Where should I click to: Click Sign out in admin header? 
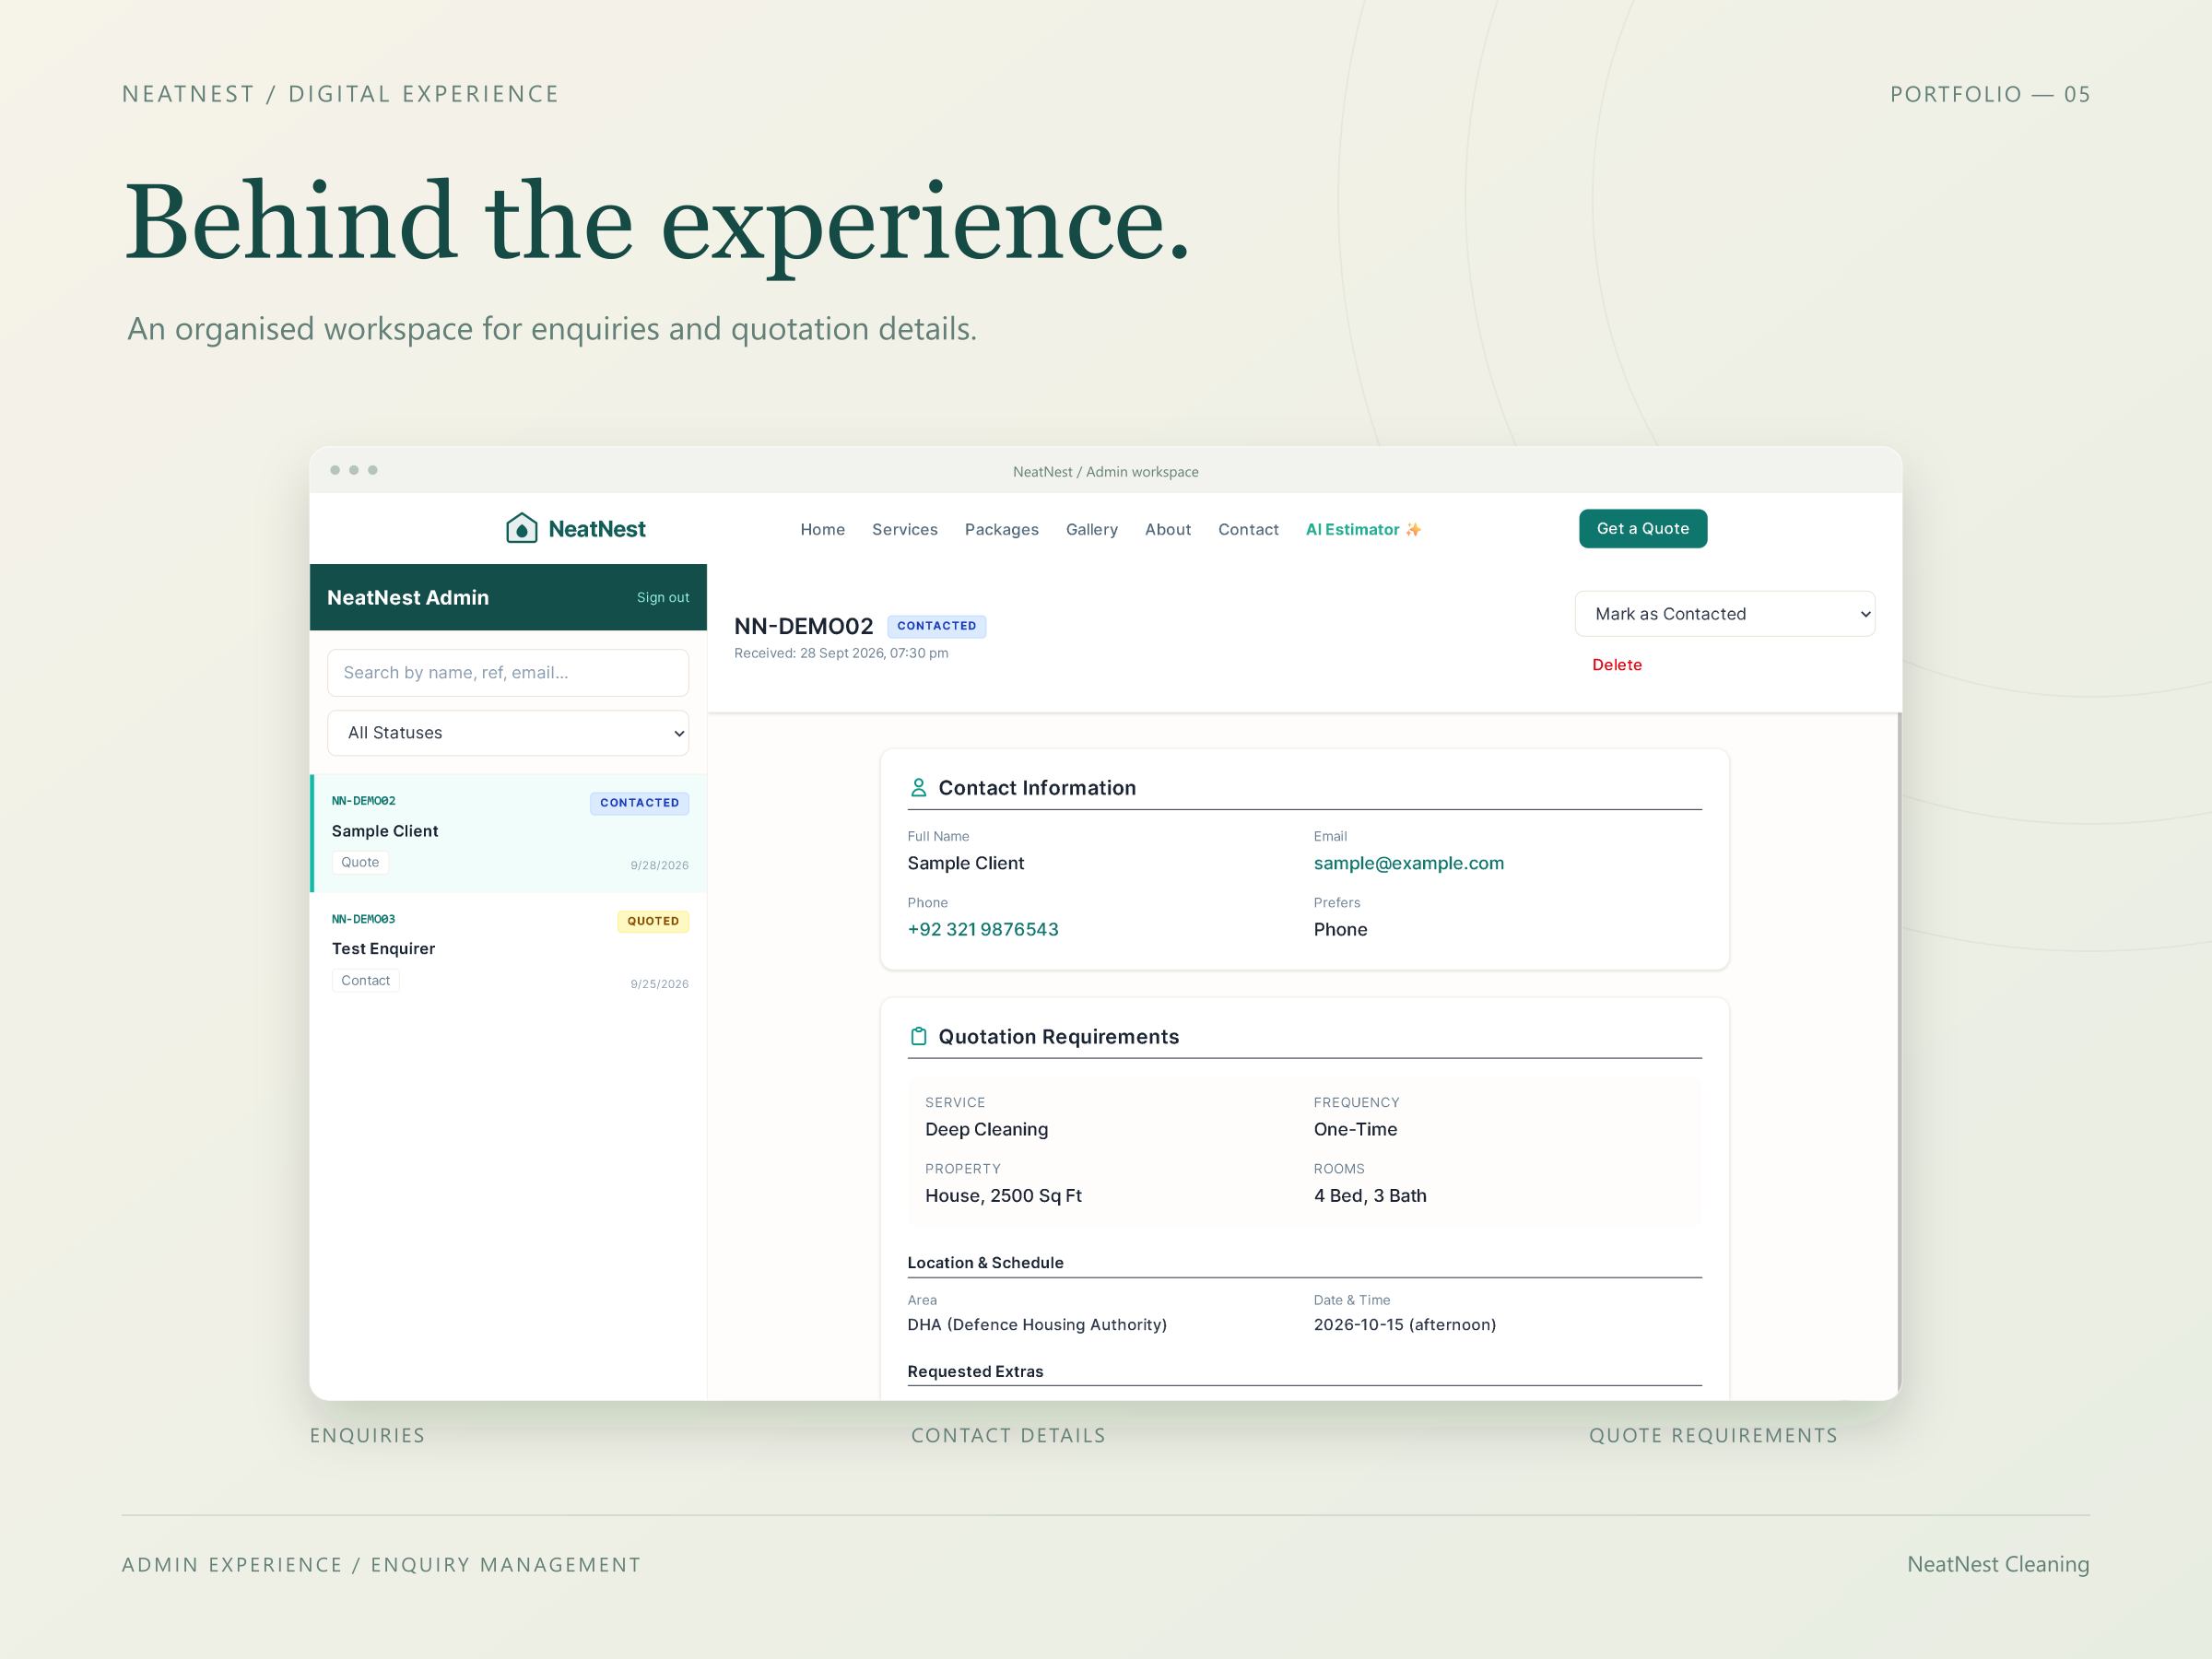(663, 597)
